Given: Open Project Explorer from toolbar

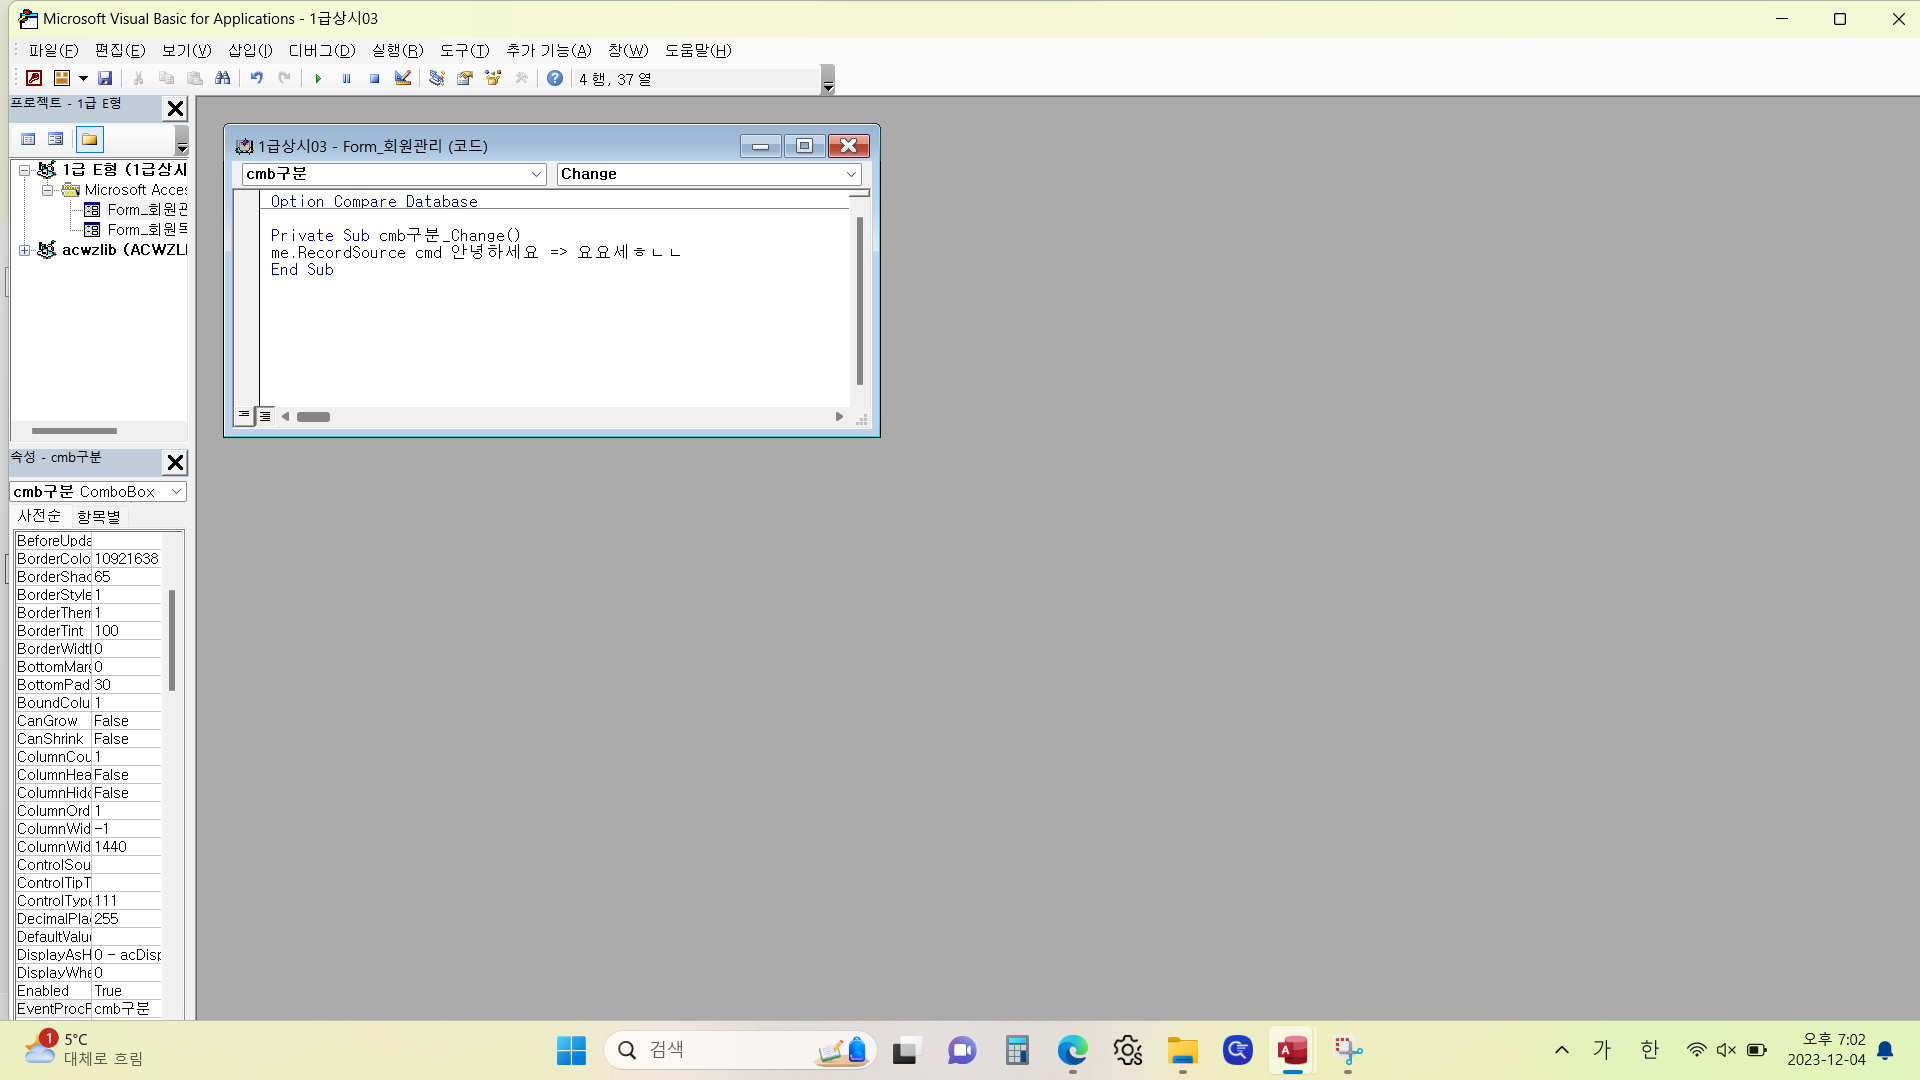Looking at the screenshot, I should coord(437,78).
